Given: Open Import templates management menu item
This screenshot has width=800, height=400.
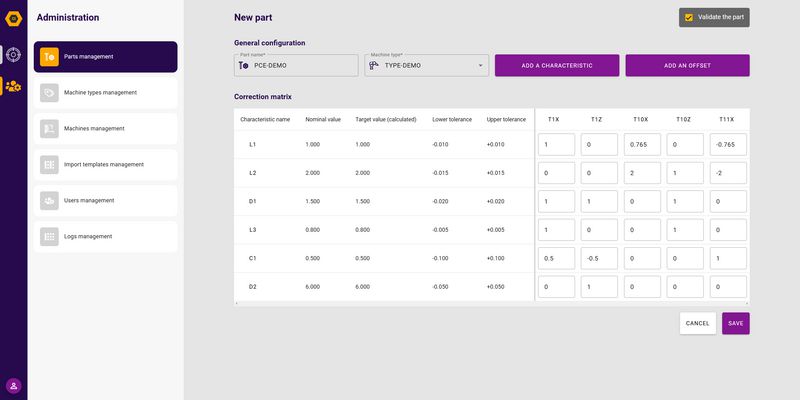Looking at the screenshot, I should [106, 165].
